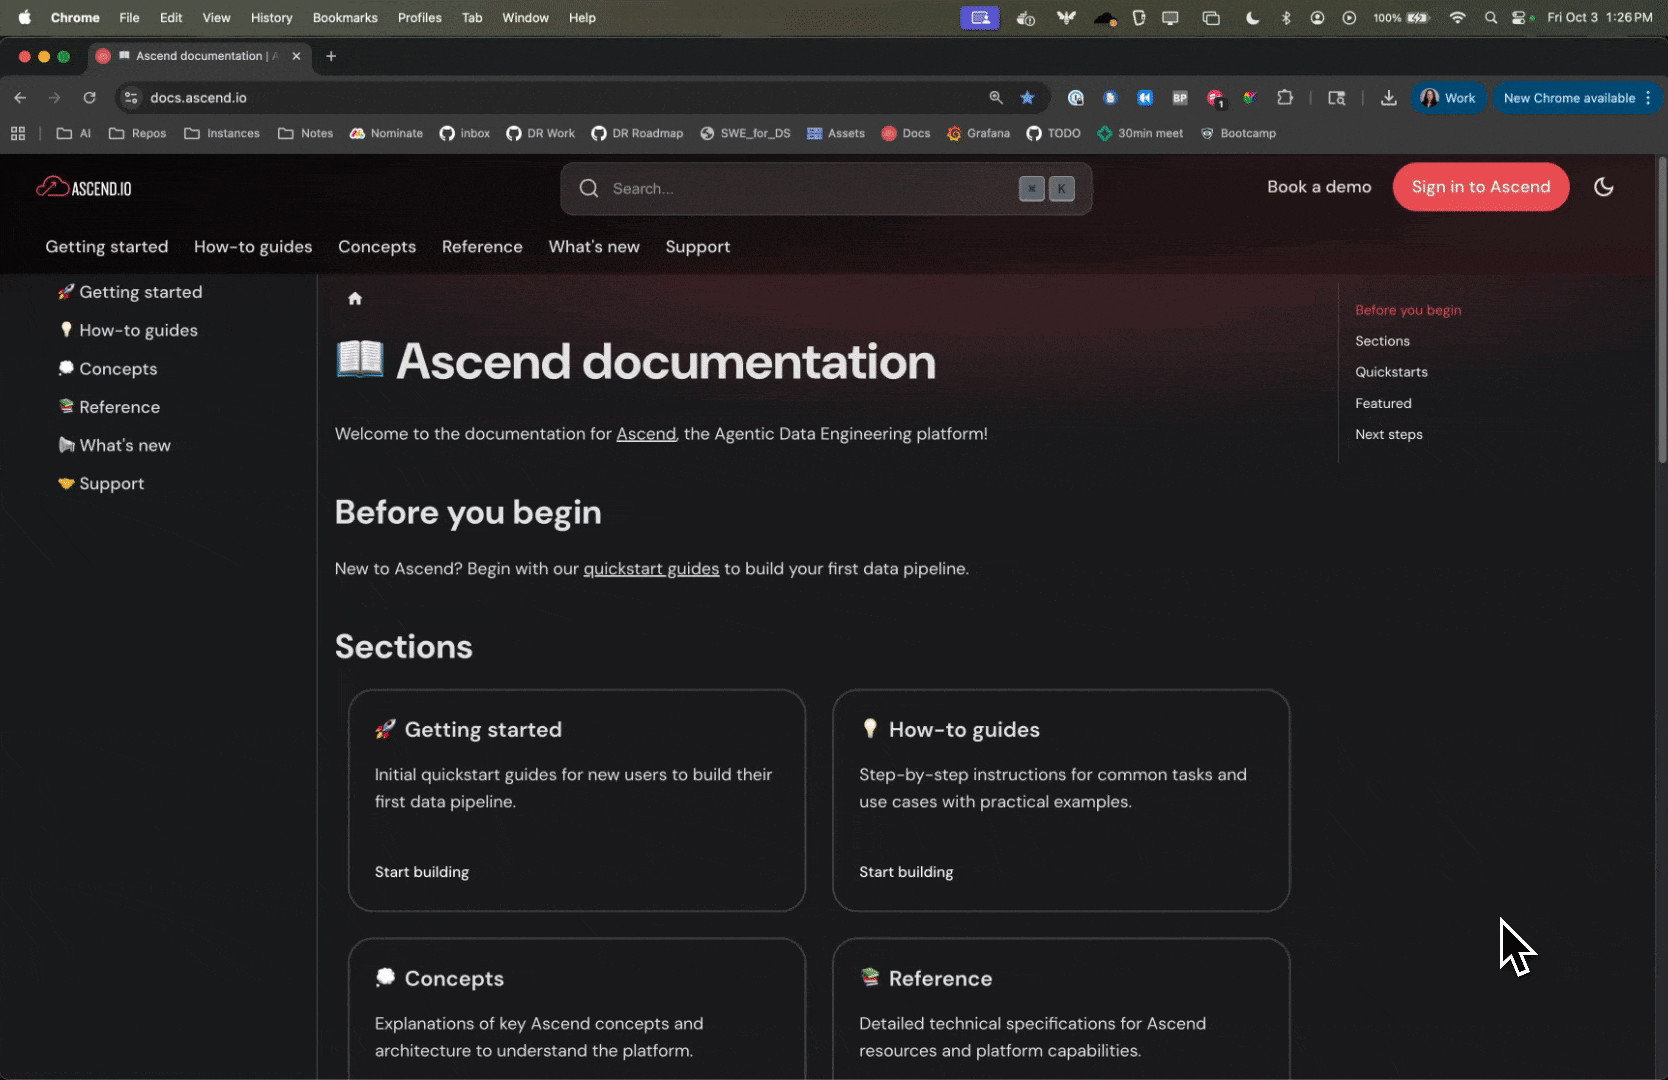This screenshot has width=1668, height=1080.
Task: Open the Chrome downloads icon
Action: click(x=1389, y=97)
